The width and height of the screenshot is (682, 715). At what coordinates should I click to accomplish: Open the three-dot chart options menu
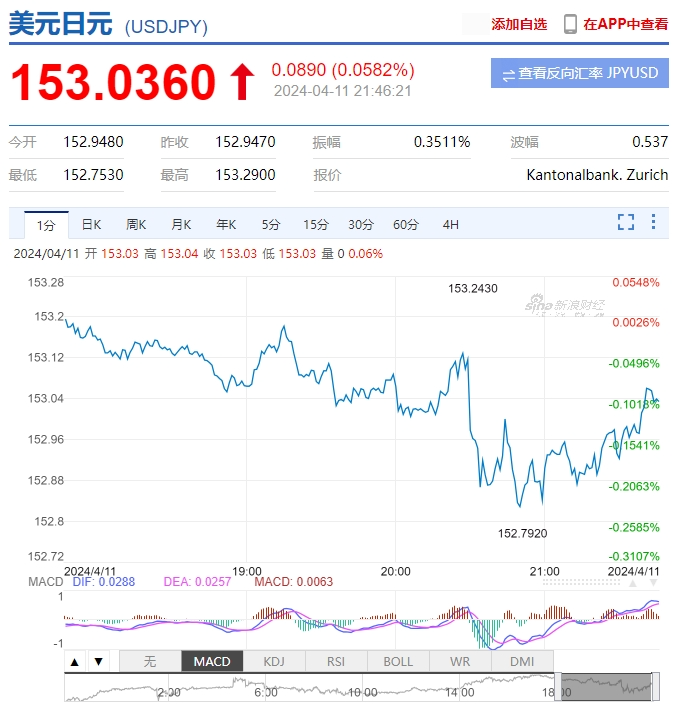tap(653, 222)
